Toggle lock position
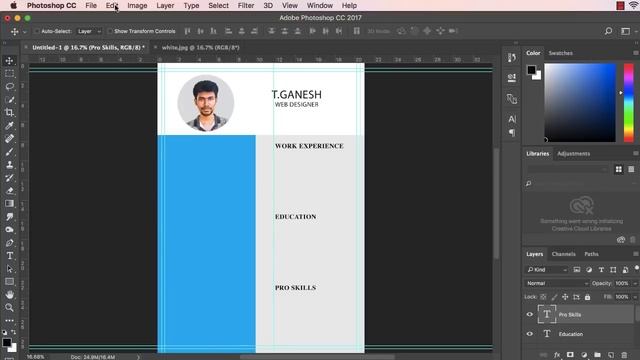Viewport: 640px width, 360px height. (x=565, y=297)
